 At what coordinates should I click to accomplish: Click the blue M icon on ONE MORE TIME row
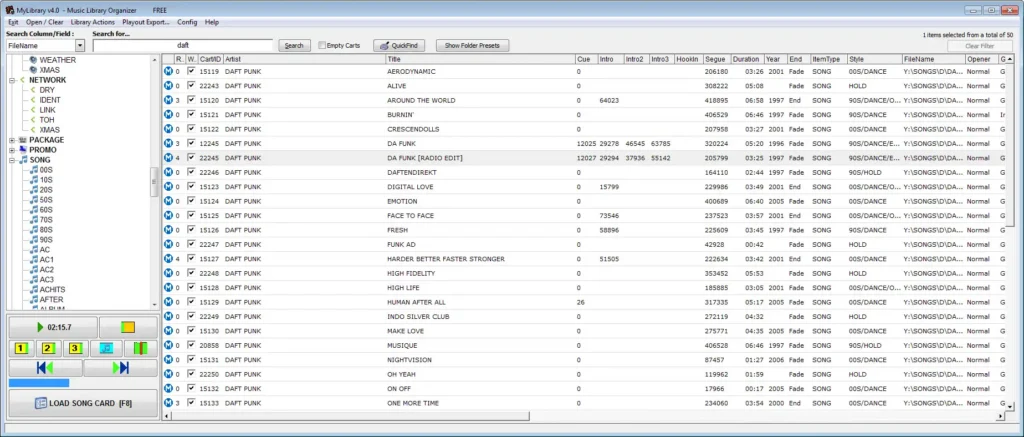coord(168,403)
